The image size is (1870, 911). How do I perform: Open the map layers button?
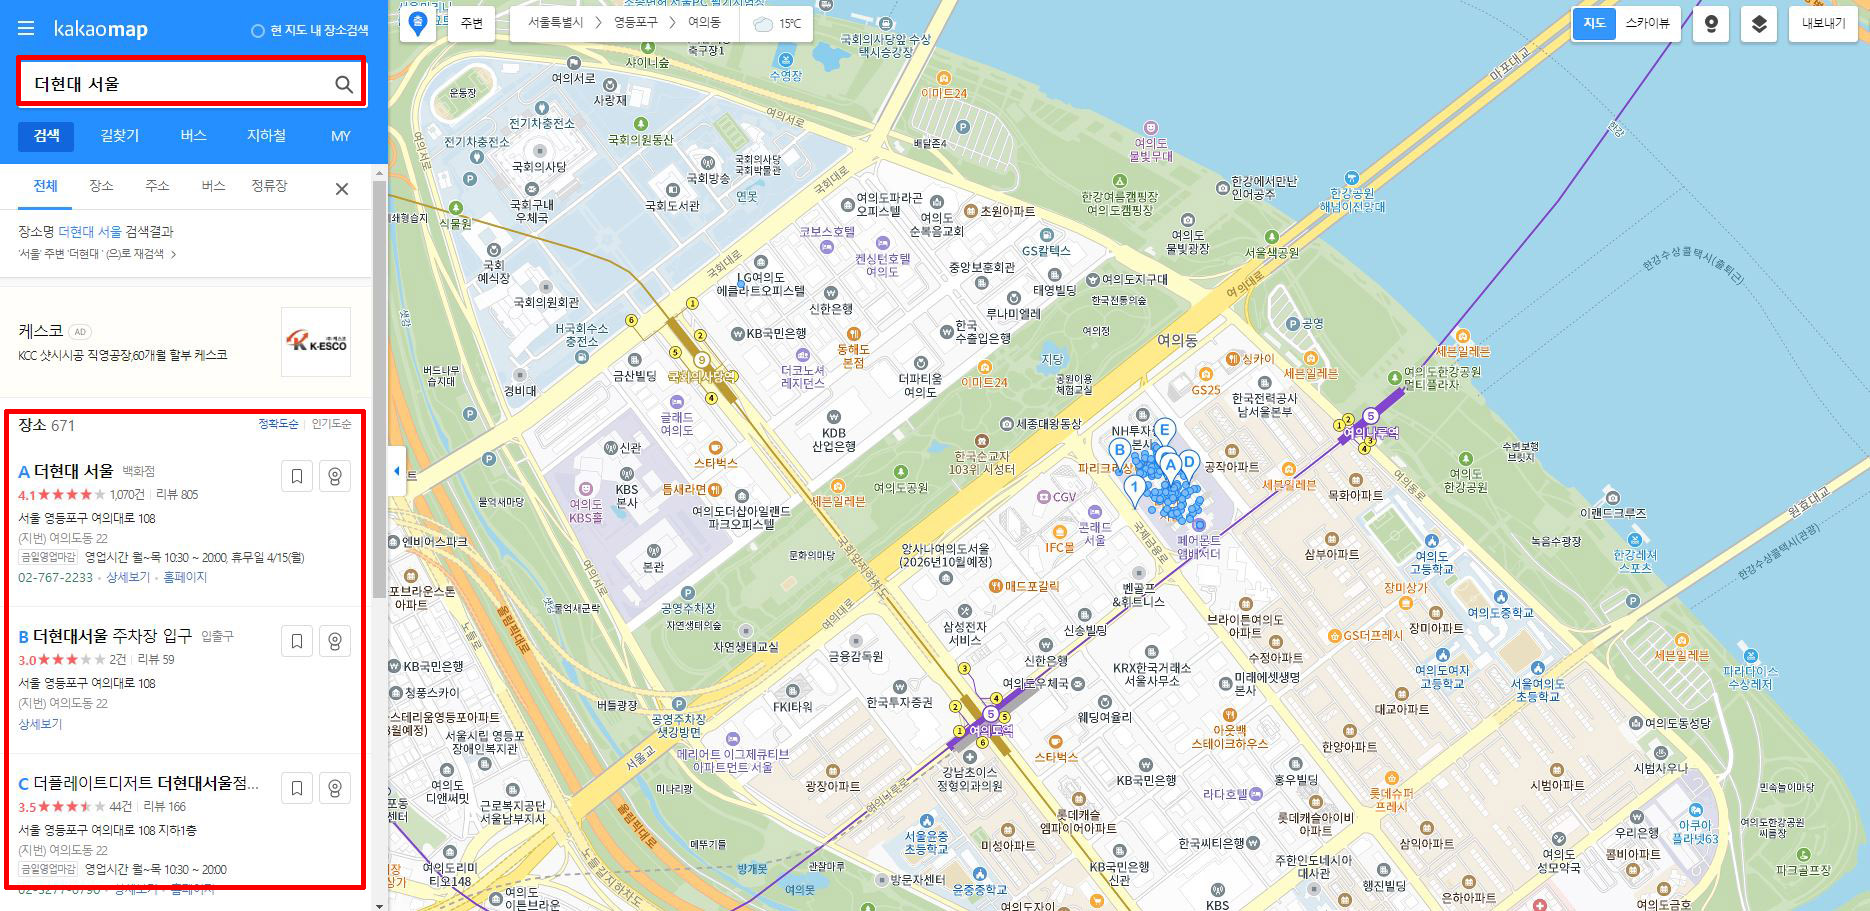[x=1759, y=24]
